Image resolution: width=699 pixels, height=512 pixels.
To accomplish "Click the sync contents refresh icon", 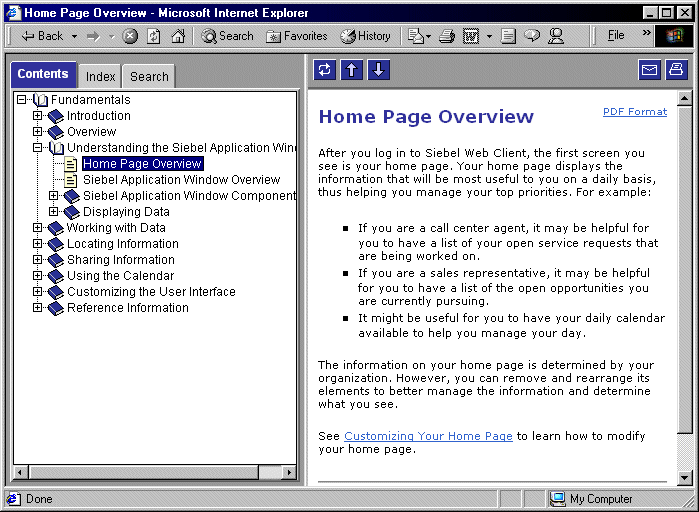I will pos(325,70).
